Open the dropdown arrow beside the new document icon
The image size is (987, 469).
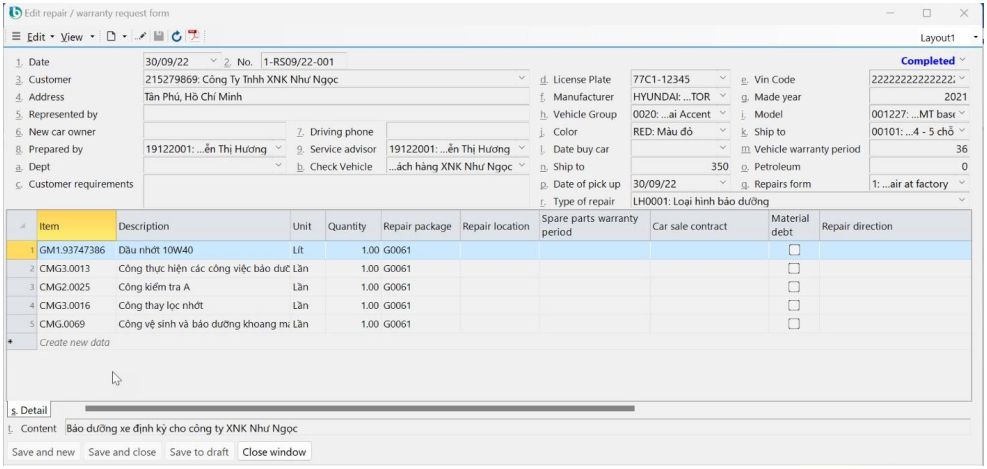coord(124,37)
